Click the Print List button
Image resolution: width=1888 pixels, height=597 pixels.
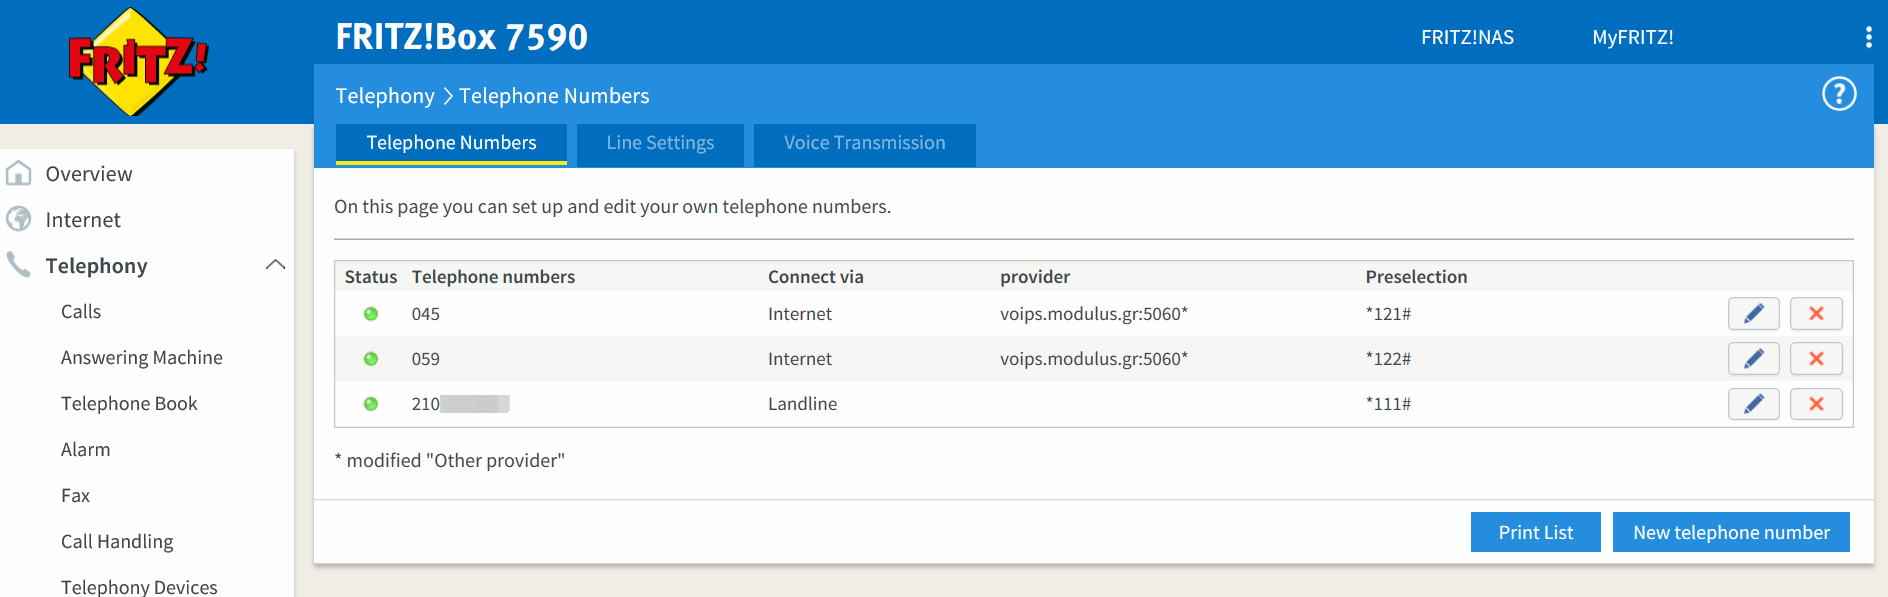click(x=1535, y=532)
